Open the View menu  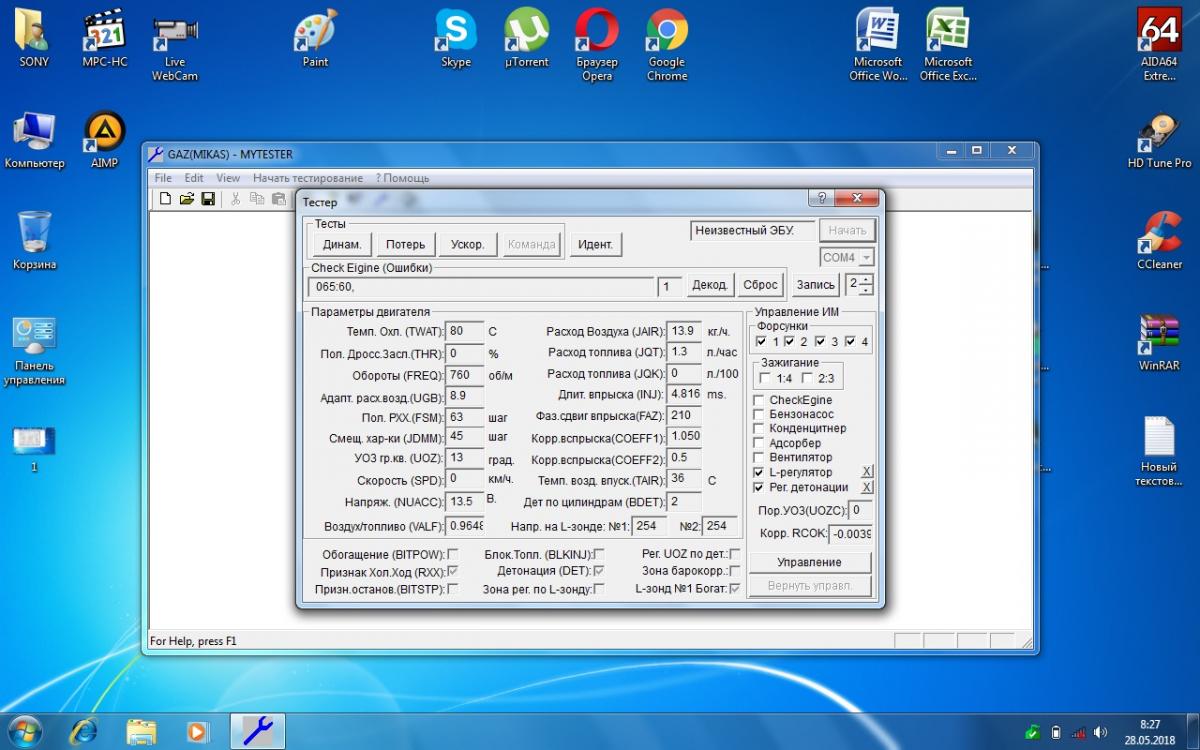228,178
